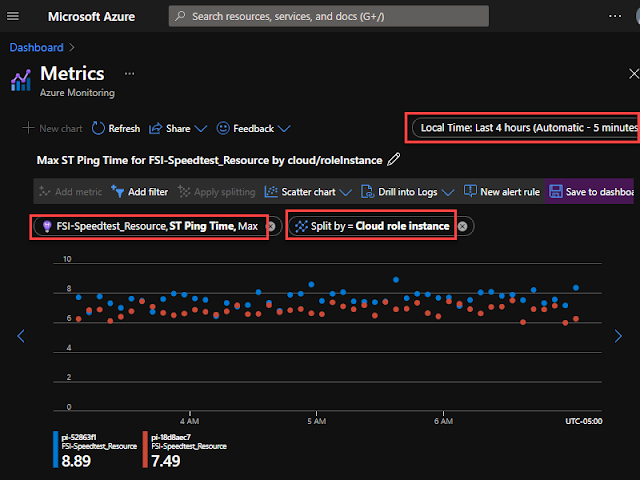Click the Apply splitting icon

[184, 191]
